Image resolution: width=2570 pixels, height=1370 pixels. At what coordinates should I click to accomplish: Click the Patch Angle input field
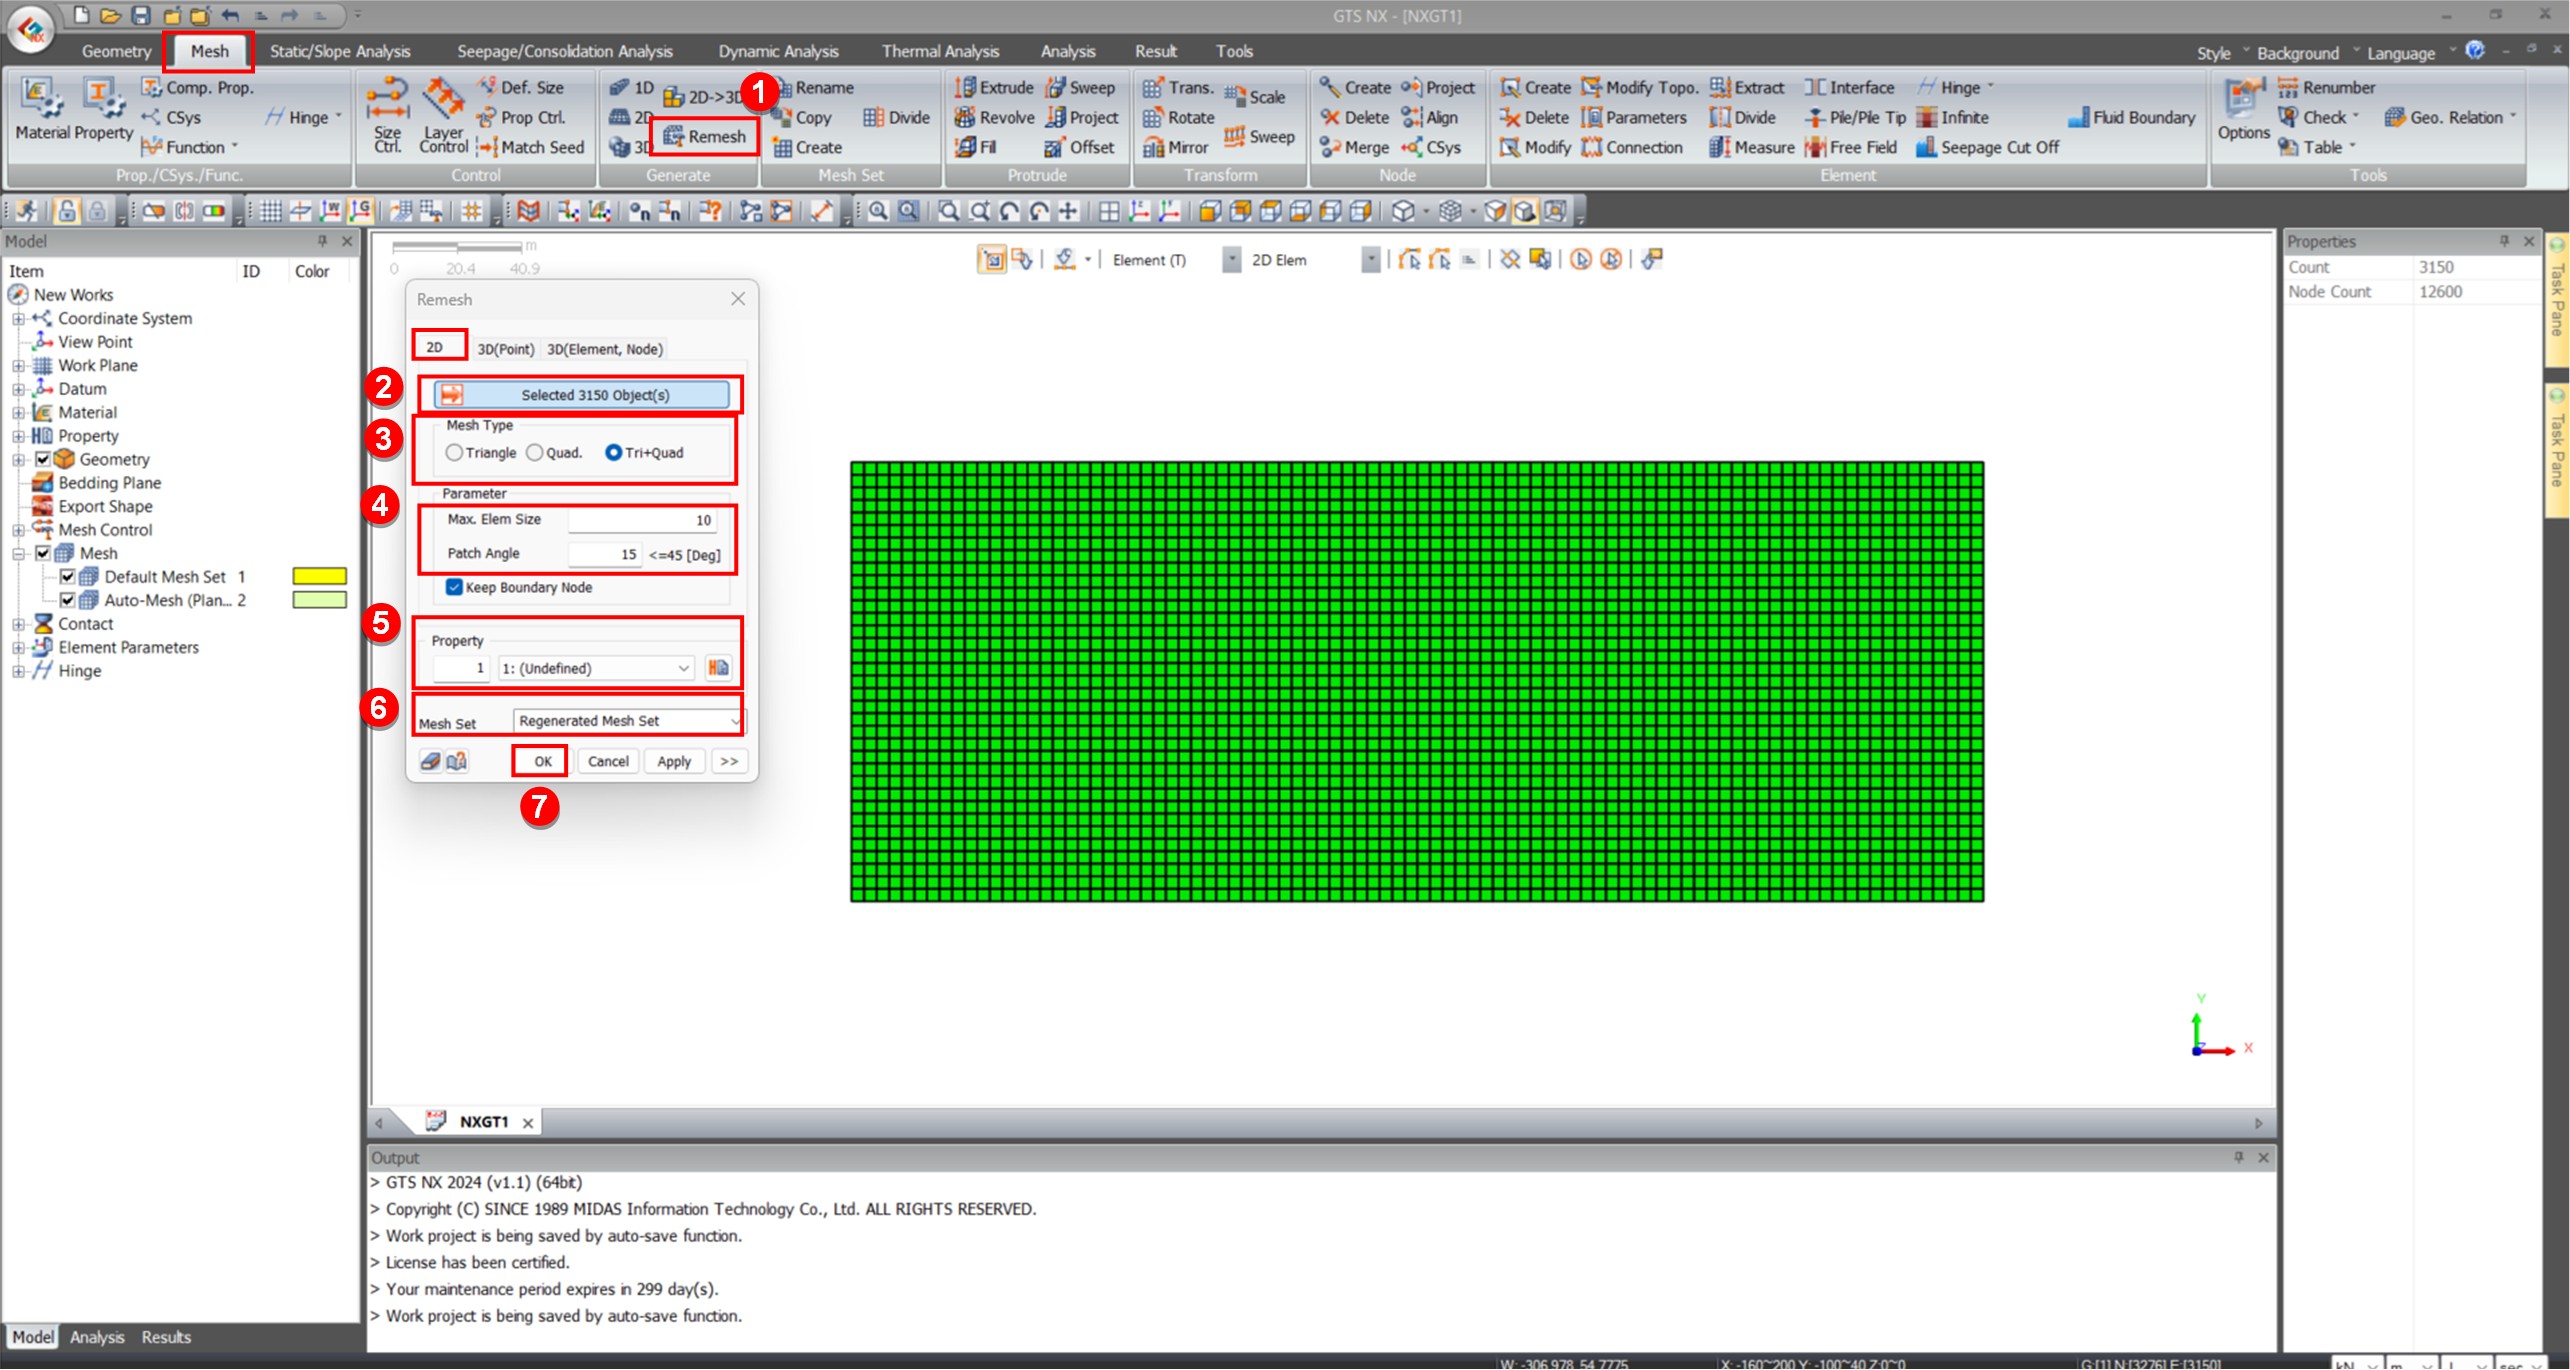(x=604, y=554)
